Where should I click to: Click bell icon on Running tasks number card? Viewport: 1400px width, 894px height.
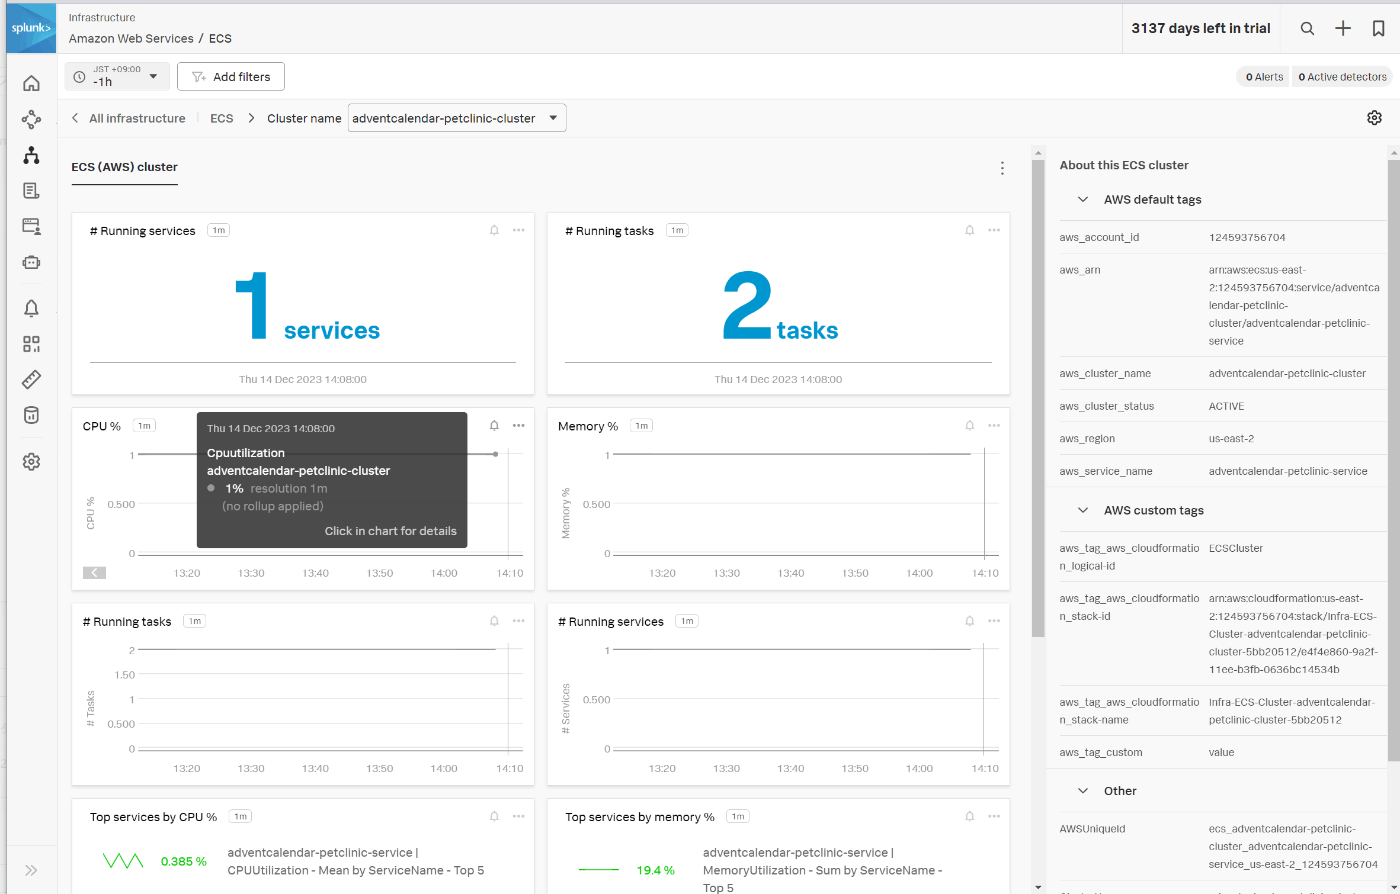coord(969,230)
